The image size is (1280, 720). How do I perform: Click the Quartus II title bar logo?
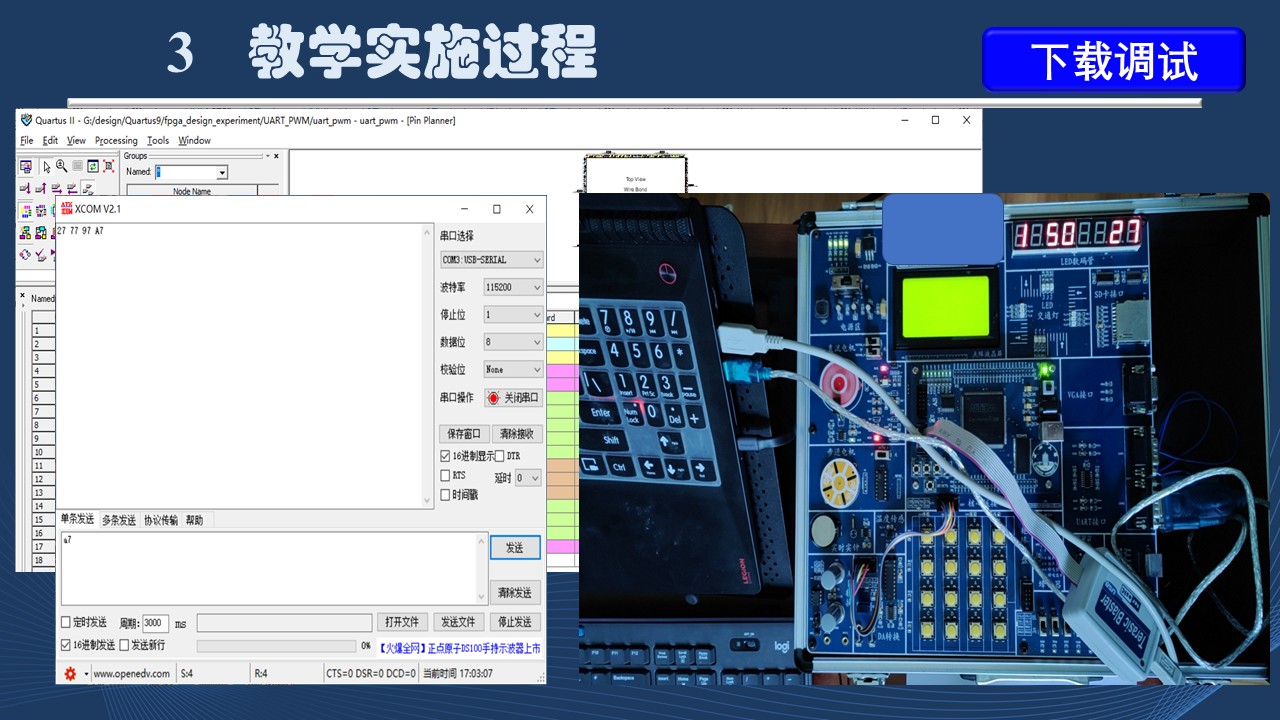coord(26,120)
